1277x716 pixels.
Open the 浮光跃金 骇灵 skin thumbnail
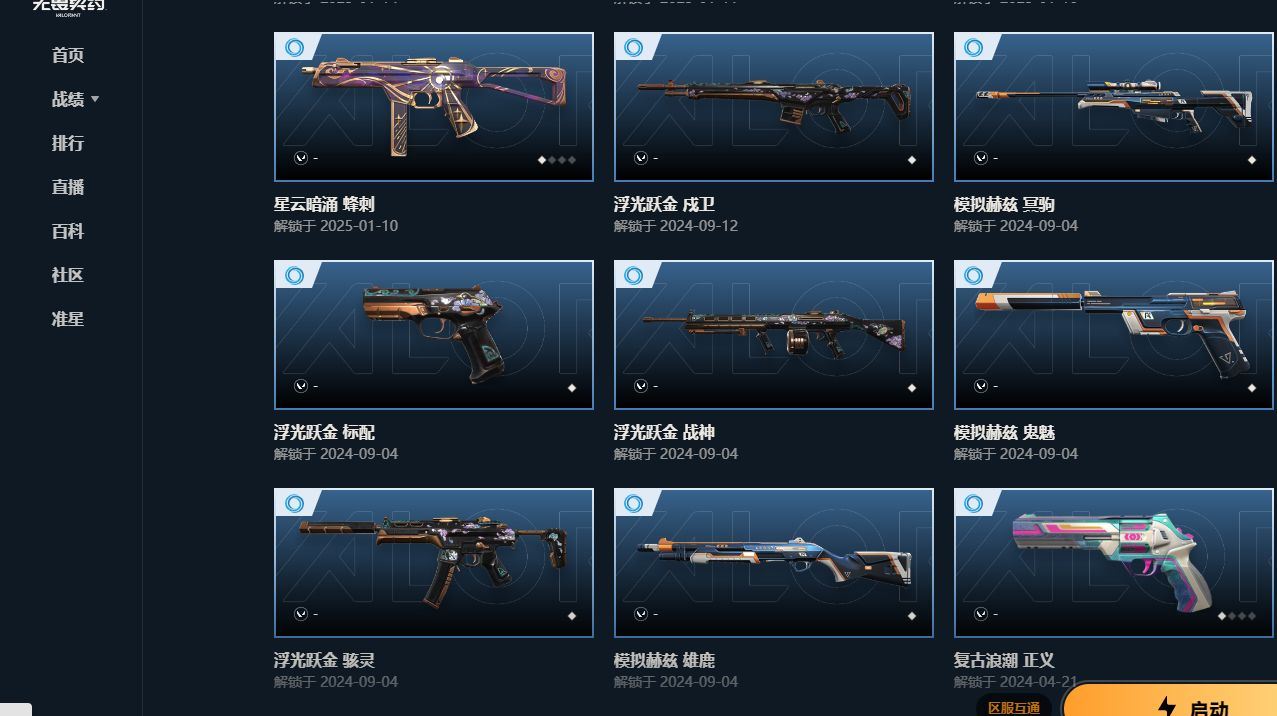pyautogui.click(x=434, y=563)
